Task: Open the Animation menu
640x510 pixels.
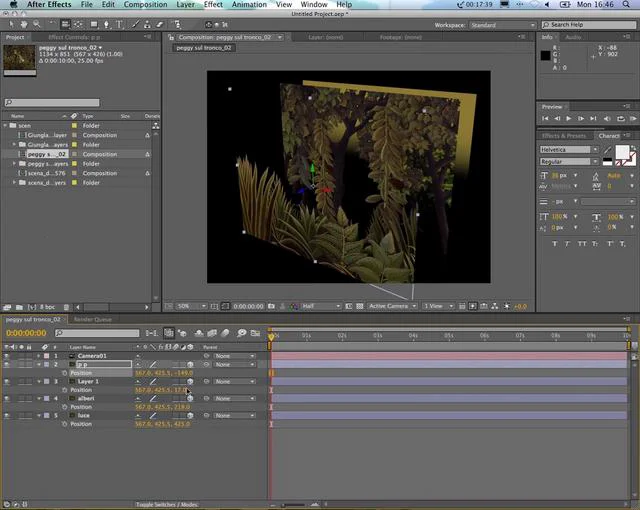Action: (x=249, y=4)
